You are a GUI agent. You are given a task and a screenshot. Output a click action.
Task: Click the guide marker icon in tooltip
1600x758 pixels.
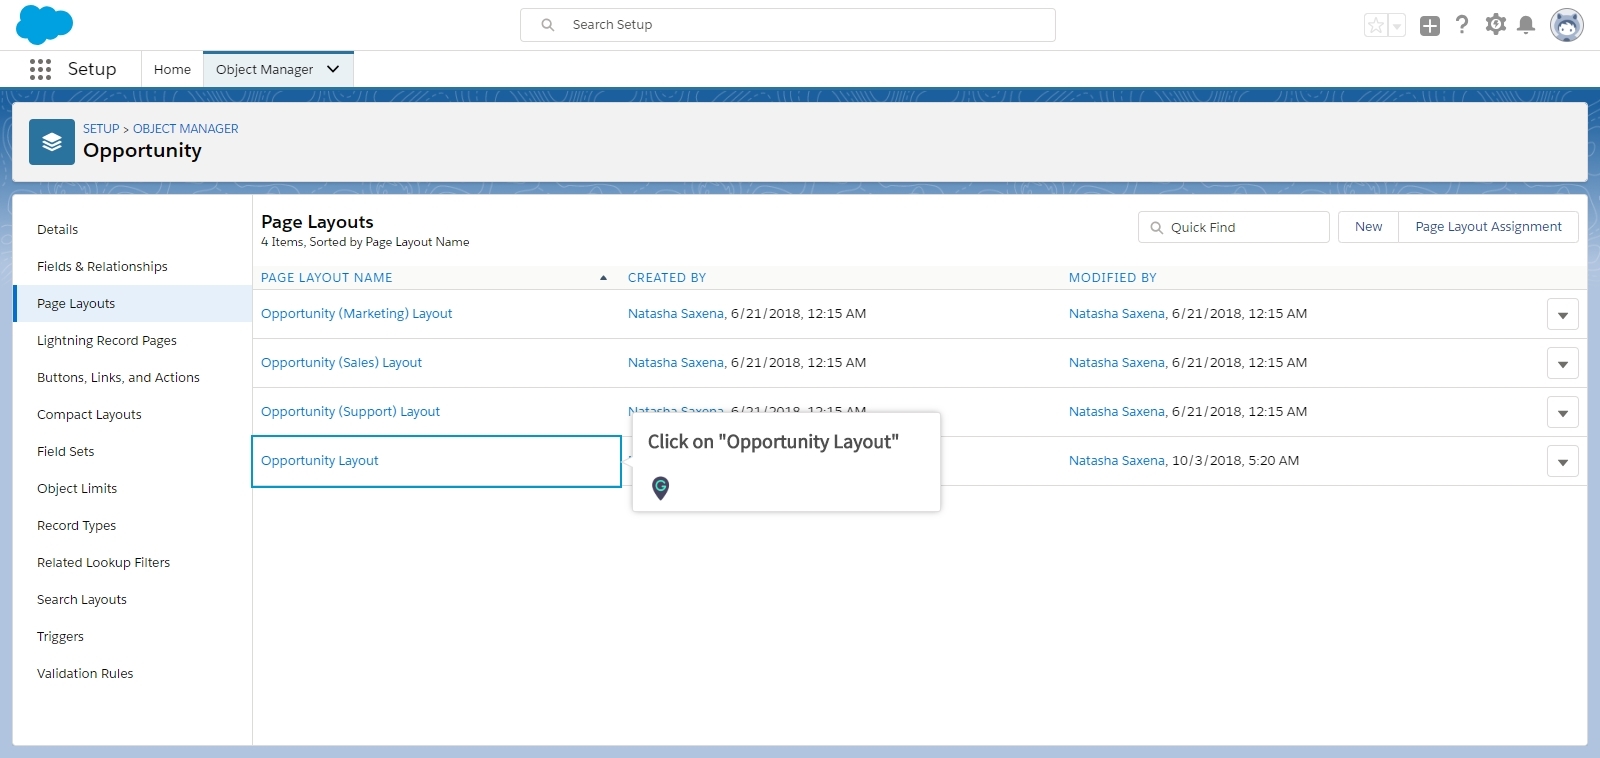660,488
